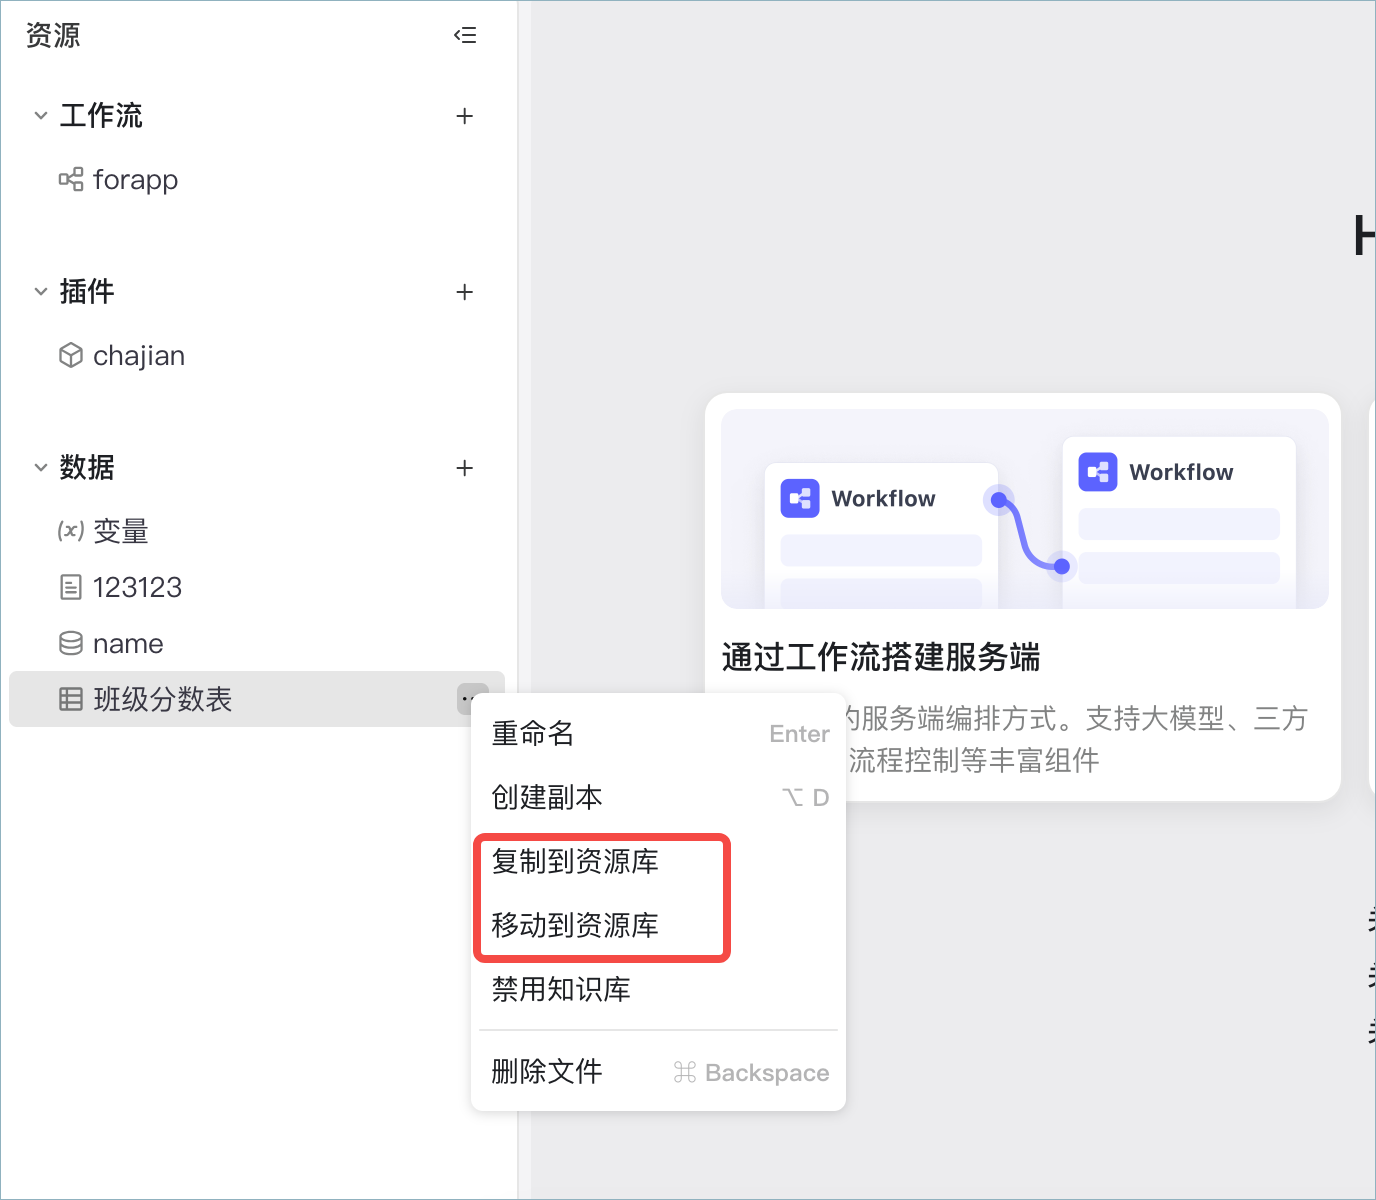Add a new 插件 with plus icon
This screenshot has width=1376, height=1200.
click(x=464, y=292)
